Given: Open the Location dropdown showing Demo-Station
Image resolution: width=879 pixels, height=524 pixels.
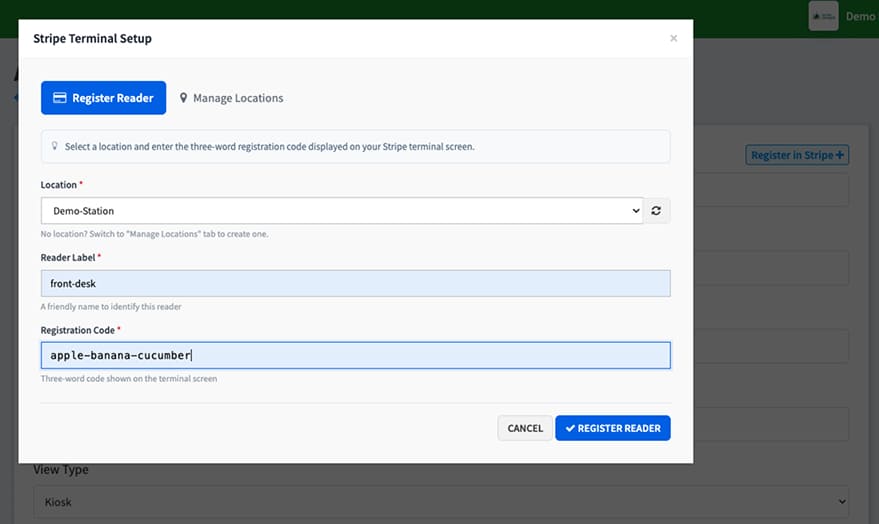Looking at the screenshot, I should pyautogui.click(x=342, y=211).
